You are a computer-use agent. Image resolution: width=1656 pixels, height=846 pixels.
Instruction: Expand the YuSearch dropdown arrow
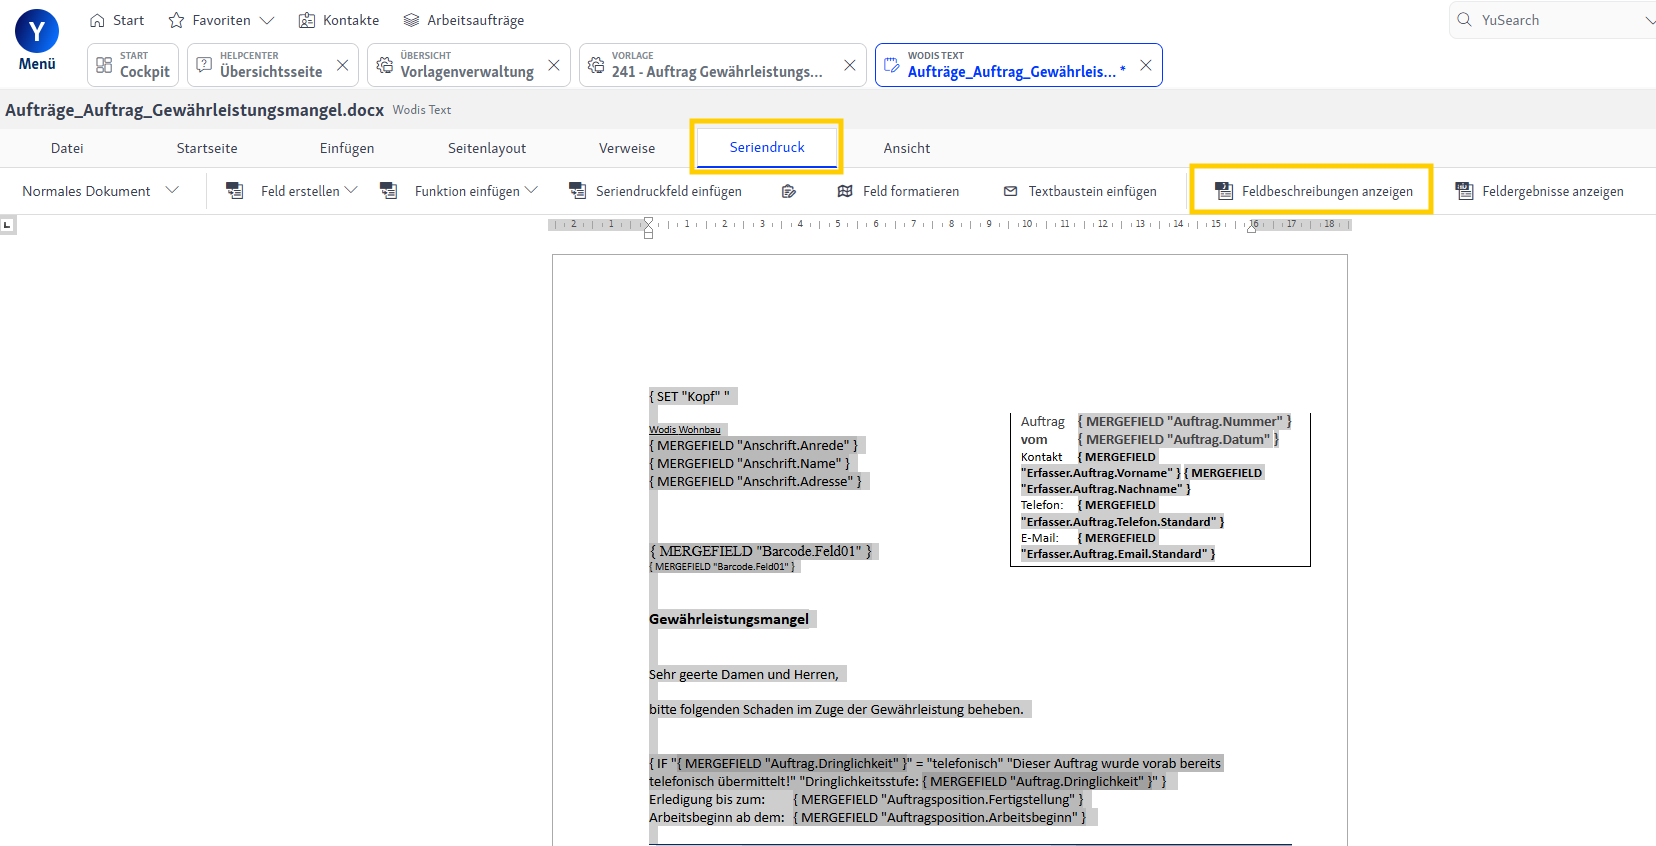tap(1649, 20)
